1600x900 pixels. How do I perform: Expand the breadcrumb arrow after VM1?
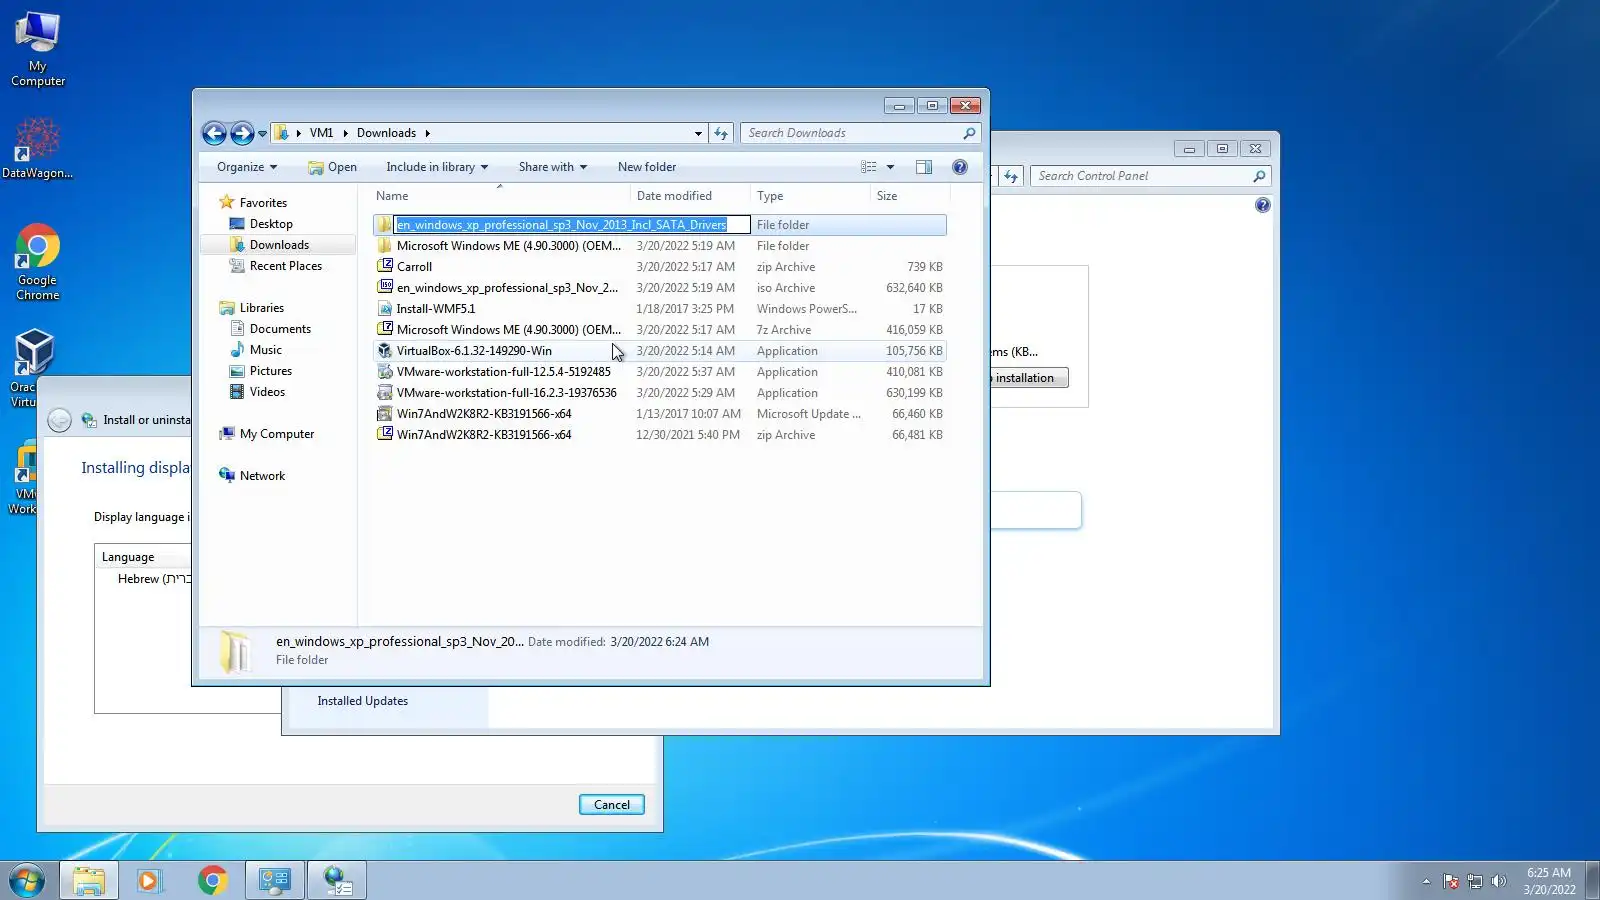pos(346,133)
